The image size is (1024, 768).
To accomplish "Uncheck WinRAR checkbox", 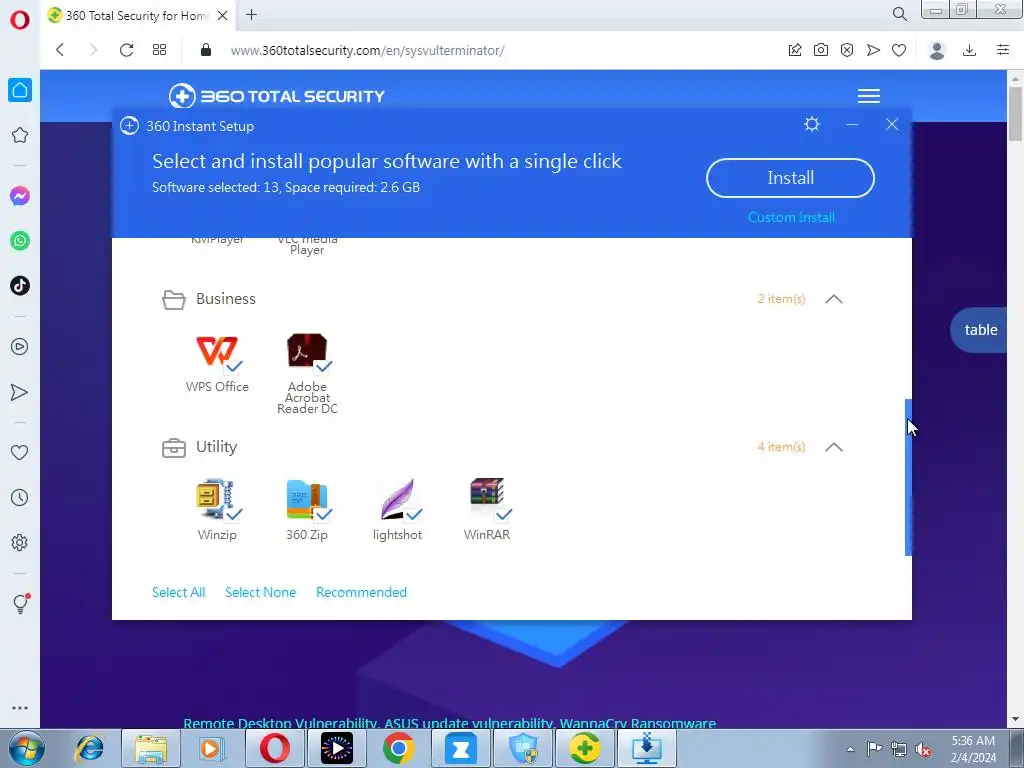I will click(504, 515).
